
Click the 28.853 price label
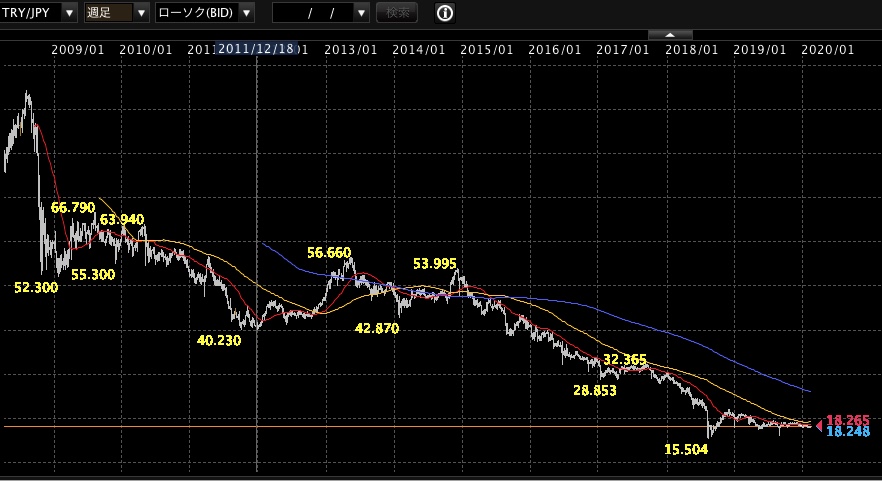(x=595, y=390)
